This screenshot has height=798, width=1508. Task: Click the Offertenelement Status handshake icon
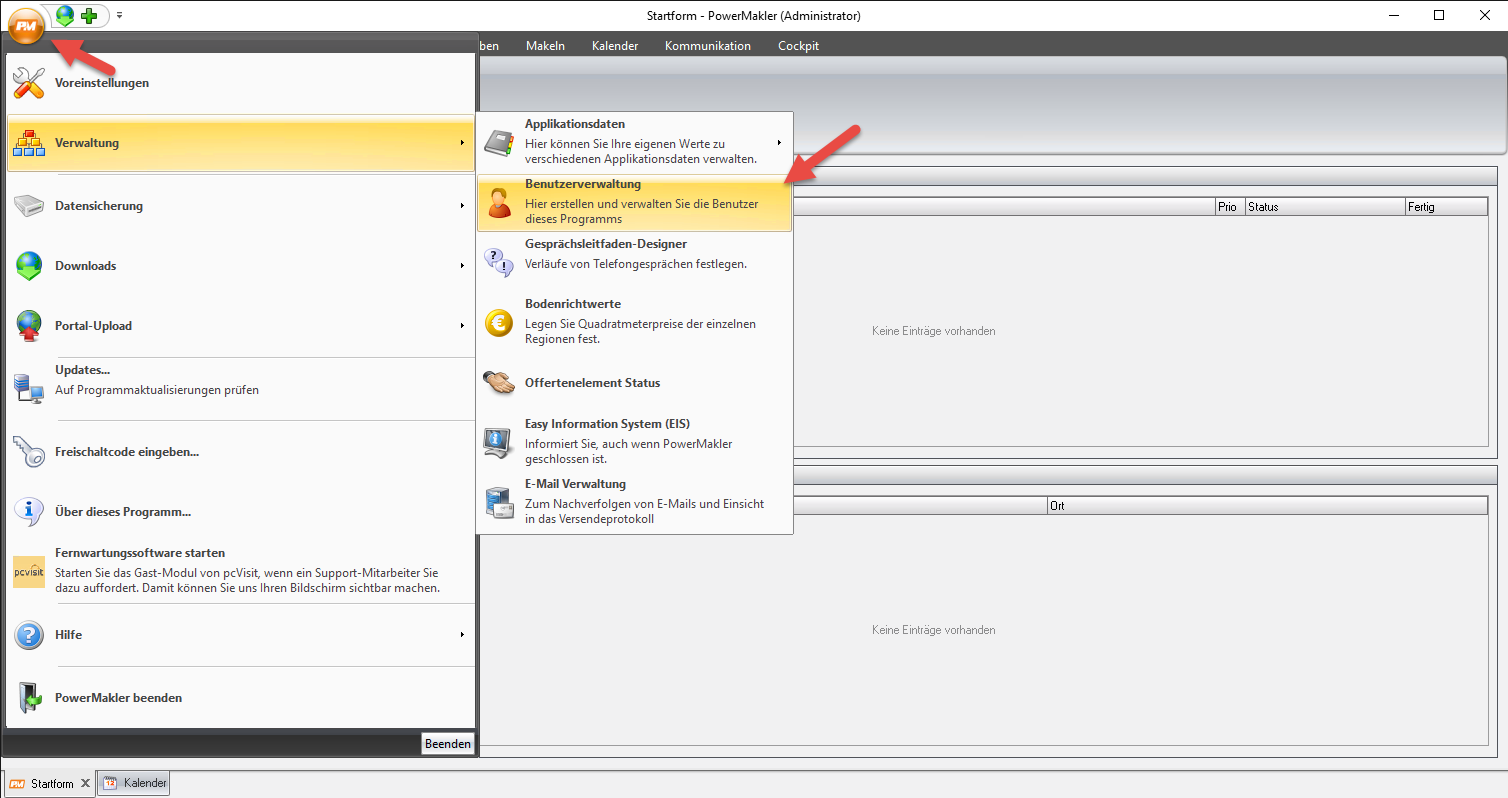pyautogui.click(x=498, y=383)
